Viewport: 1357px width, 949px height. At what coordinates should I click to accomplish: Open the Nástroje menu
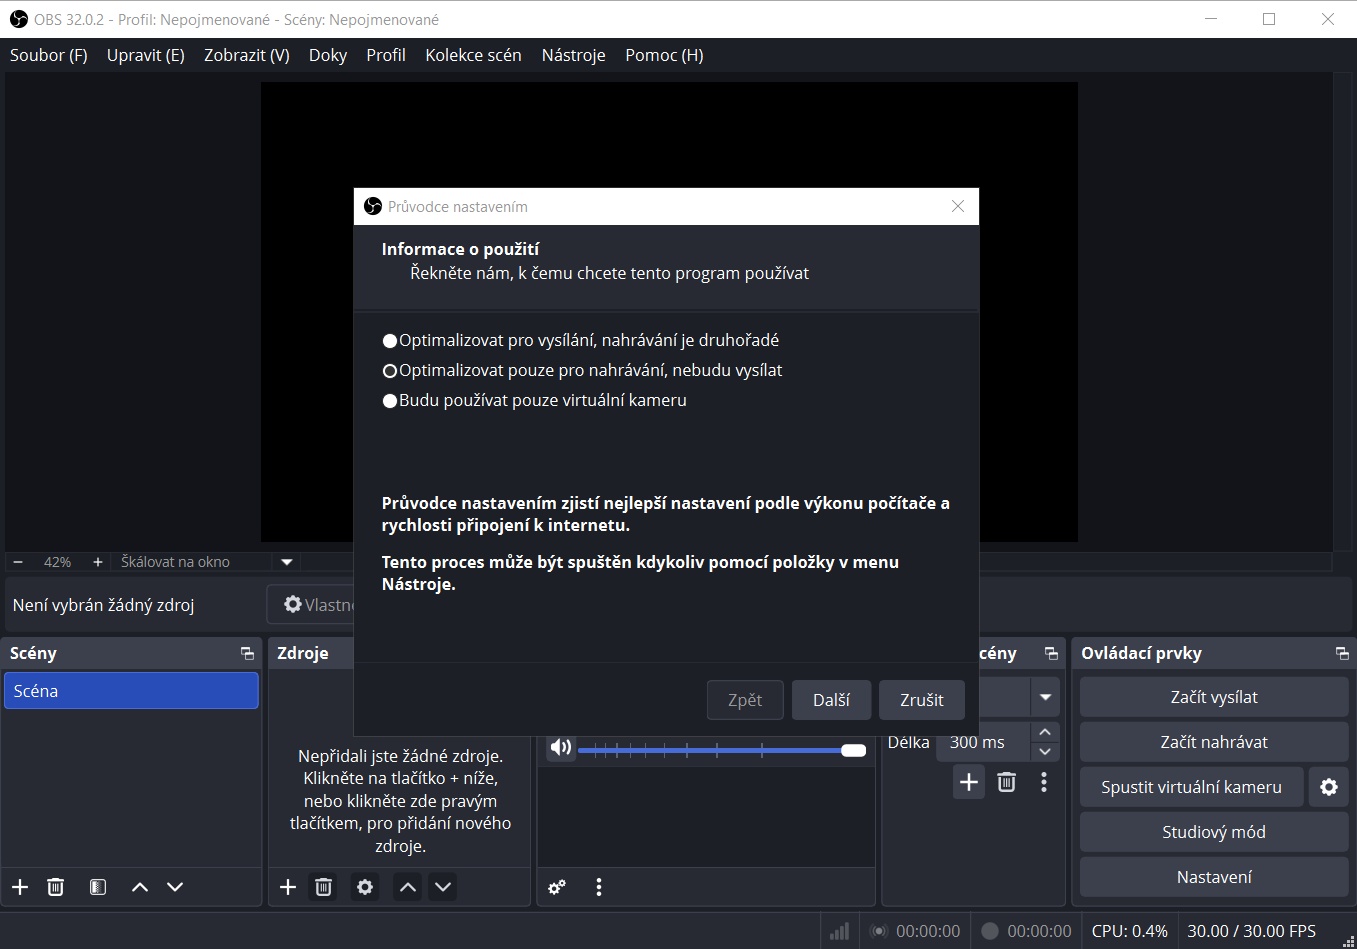[x=573, y=55]
